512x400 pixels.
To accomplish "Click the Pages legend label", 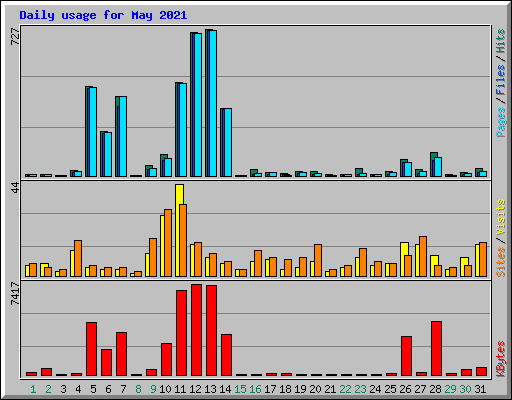I will [x=501, y=122].
